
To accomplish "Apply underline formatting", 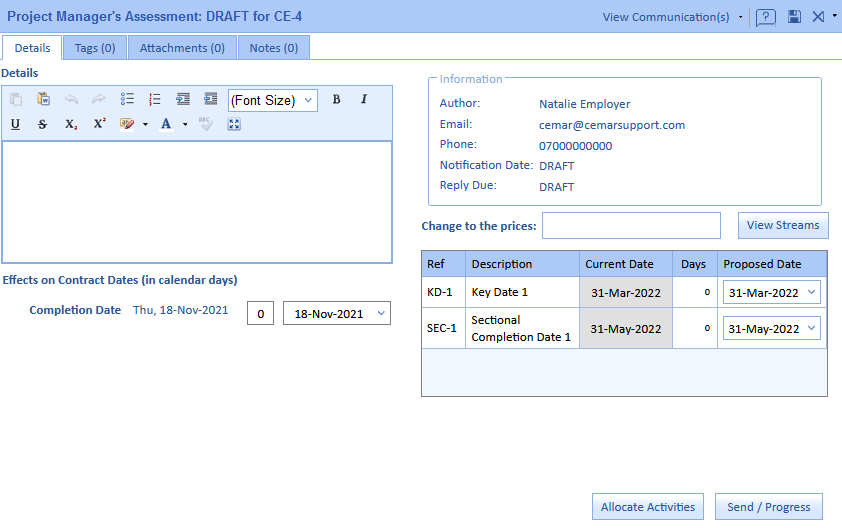I will click(15, 124).
